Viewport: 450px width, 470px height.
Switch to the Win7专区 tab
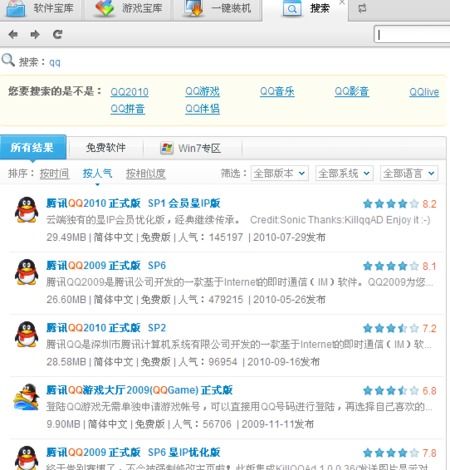[x=193, y=148]
